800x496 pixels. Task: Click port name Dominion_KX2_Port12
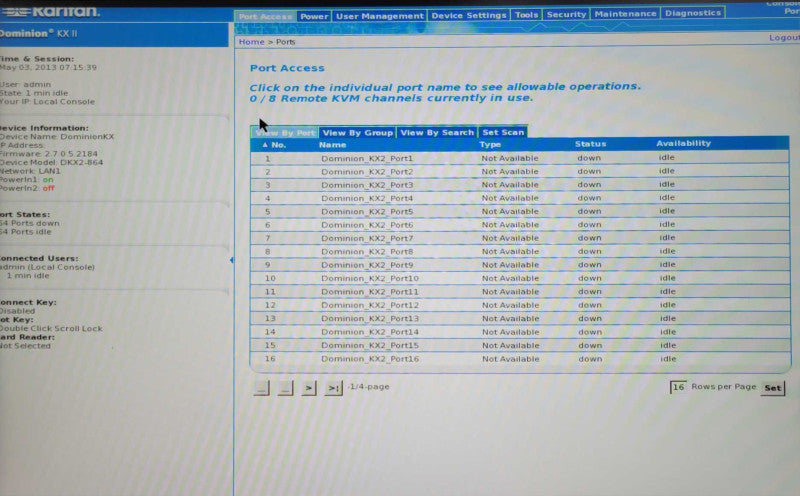[x=370, y=305]
